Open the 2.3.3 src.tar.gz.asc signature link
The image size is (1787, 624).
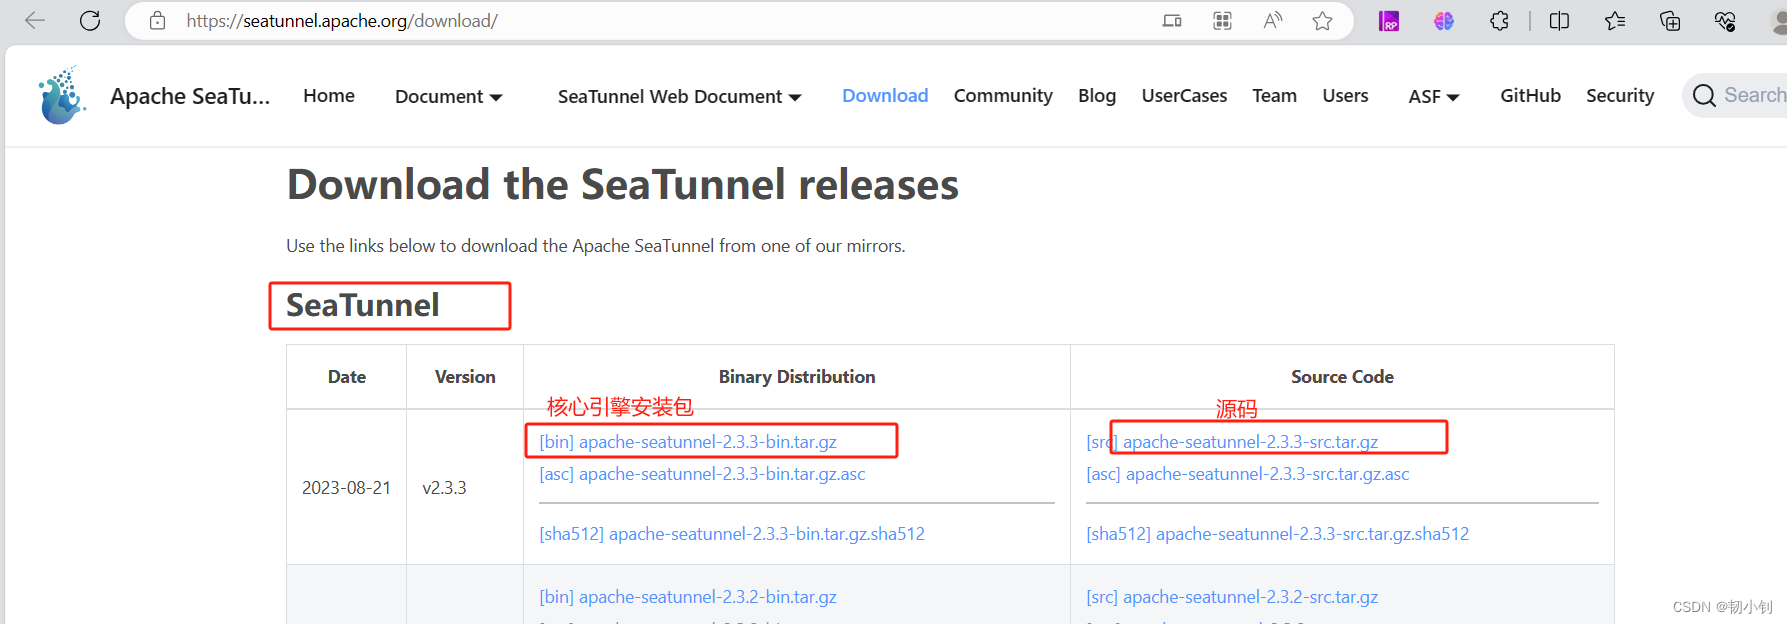click(1248, 474)
